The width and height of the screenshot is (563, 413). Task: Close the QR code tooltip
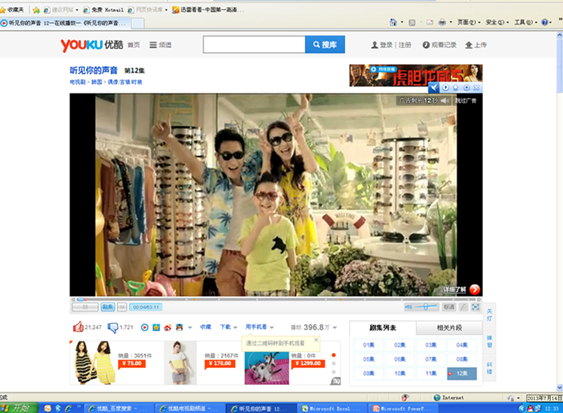[316, 339]
